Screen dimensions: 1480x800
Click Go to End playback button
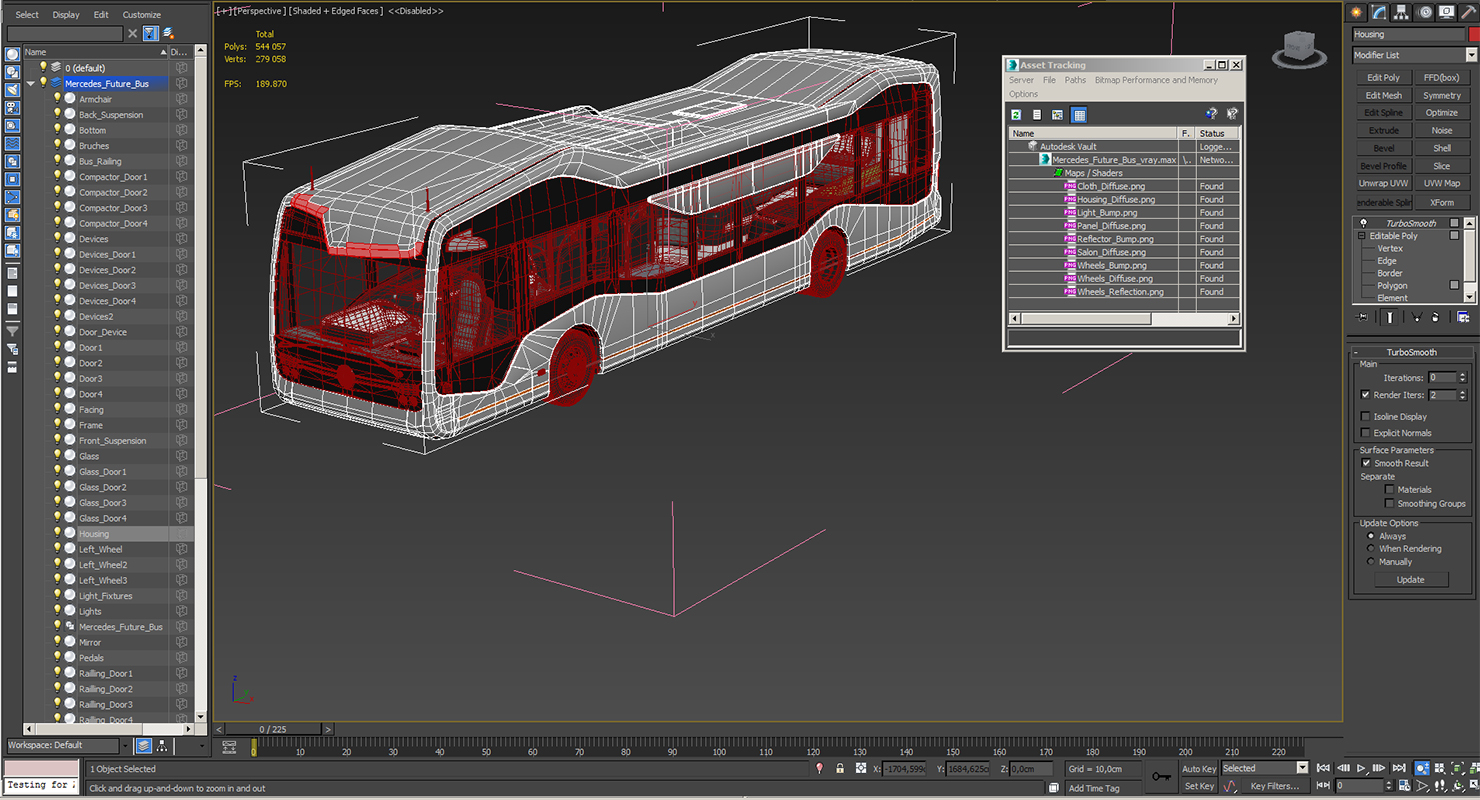click(x=1399, y=769)
